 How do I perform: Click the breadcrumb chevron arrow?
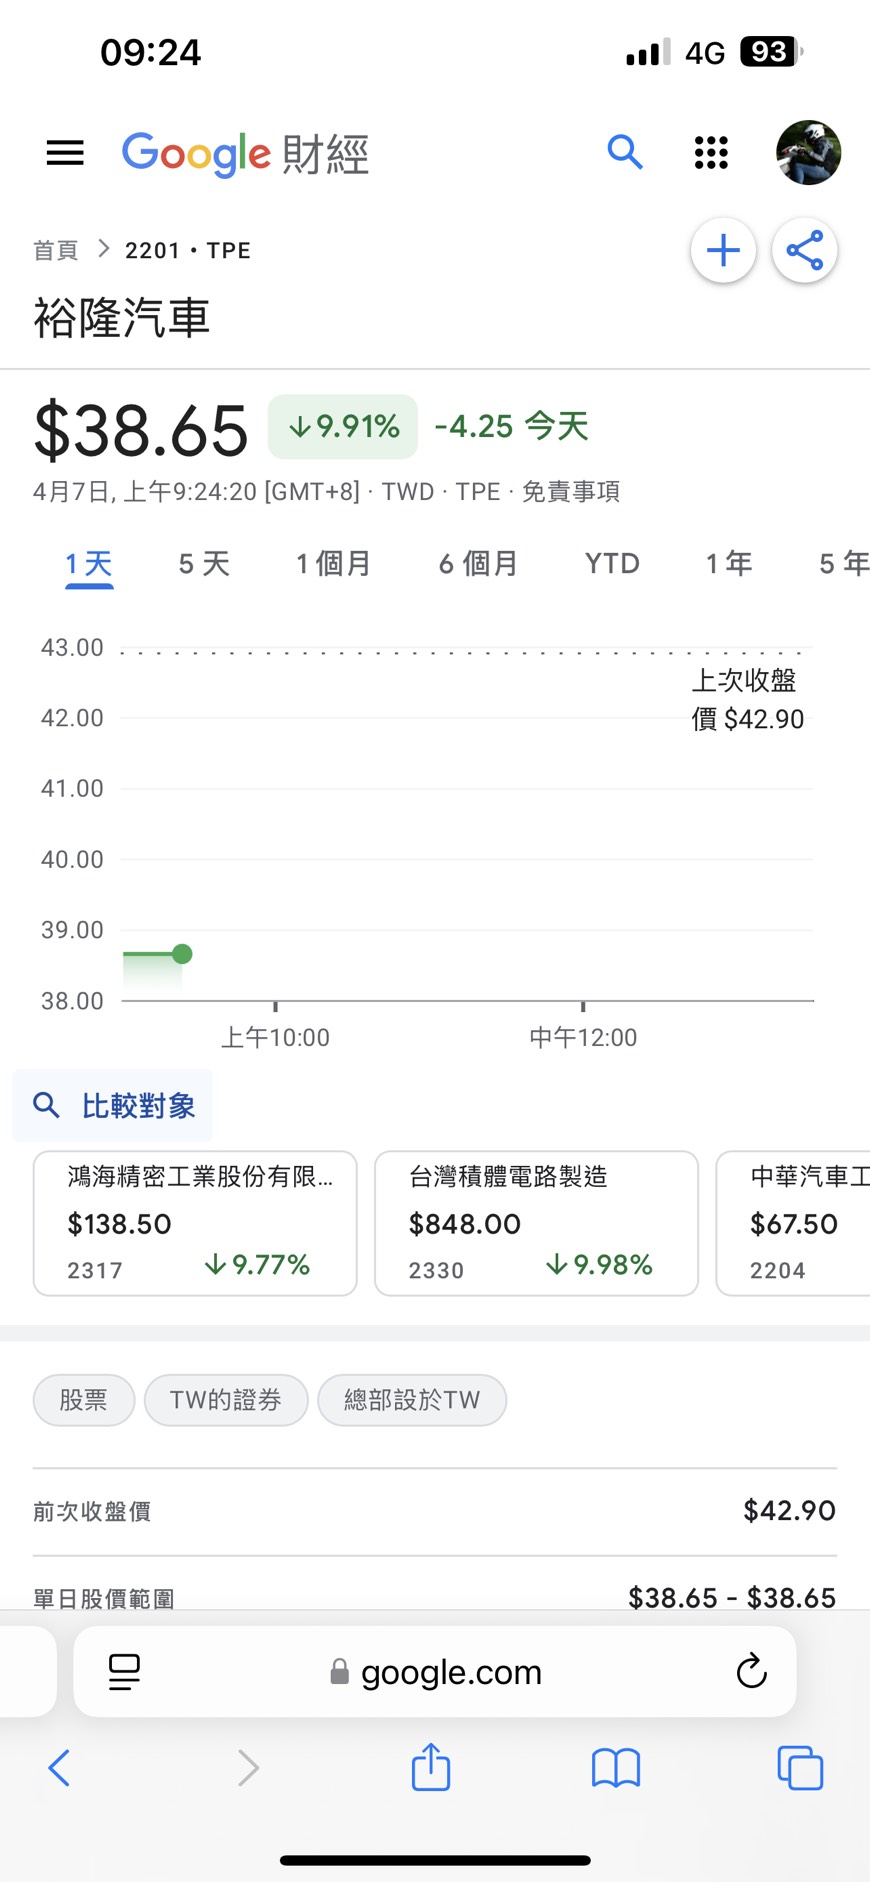(x=103, y=249)
